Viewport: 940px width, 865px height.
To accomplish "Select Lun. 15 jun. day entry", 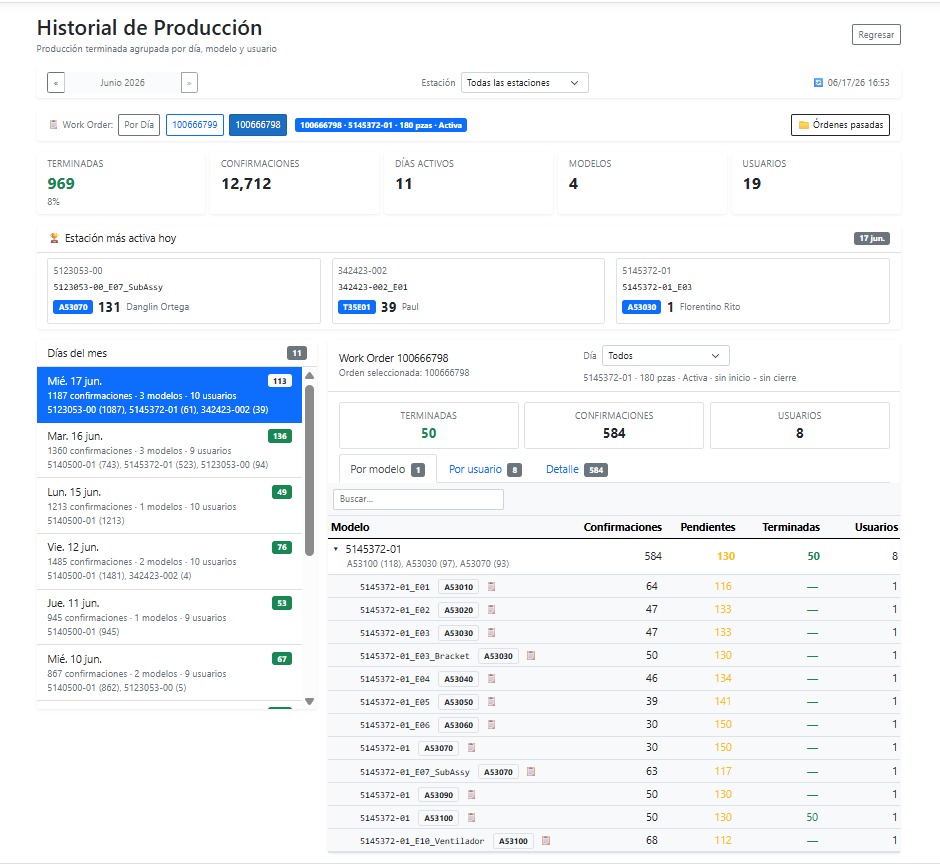I will coord(169,506).
